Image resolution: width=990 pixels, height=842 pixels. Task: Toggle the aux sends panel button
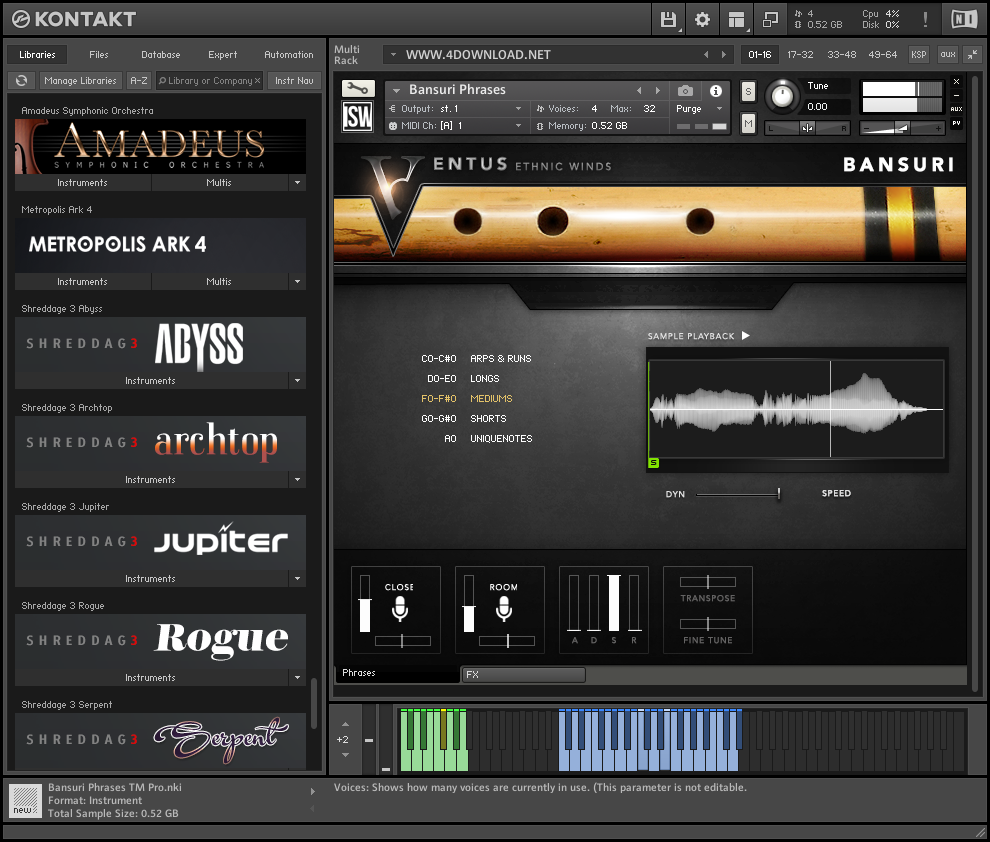948,55
